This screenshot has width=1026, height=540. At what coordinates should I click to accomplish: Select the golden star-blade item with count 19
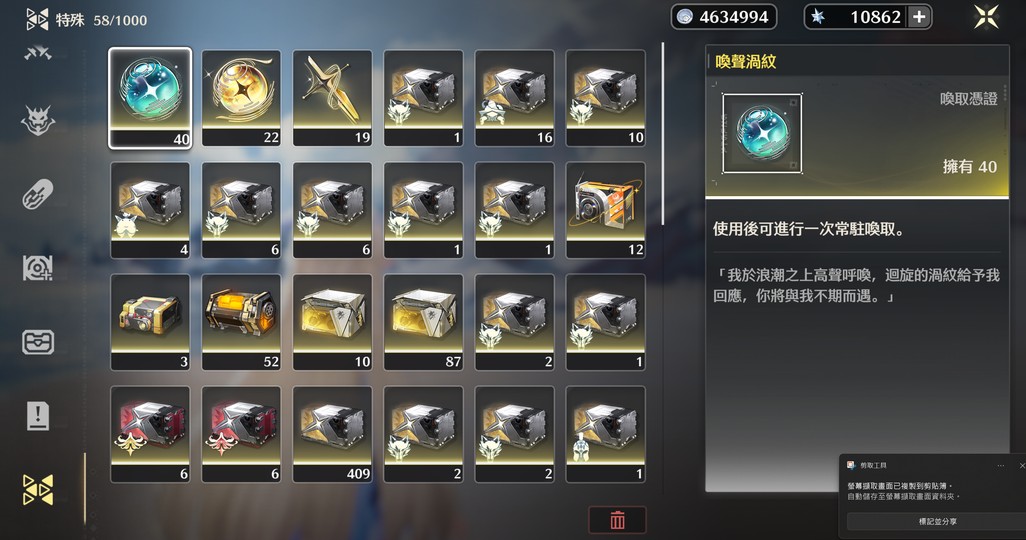[x=332, y=98]
